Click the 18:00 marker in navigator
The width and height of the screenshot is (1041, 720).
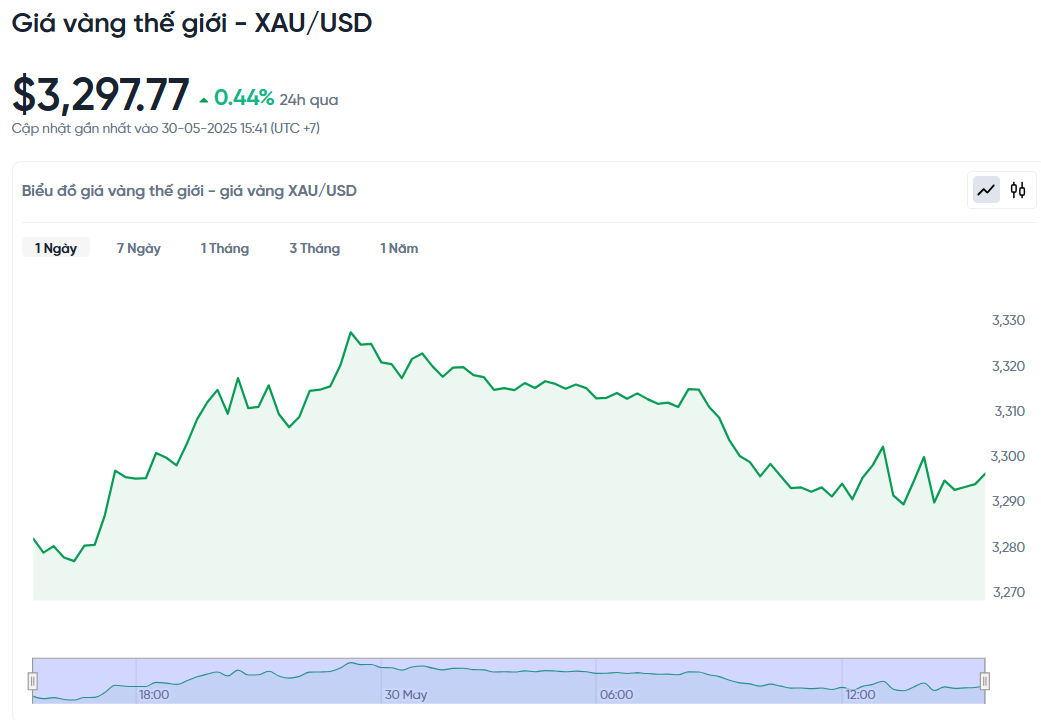(154, 694)
